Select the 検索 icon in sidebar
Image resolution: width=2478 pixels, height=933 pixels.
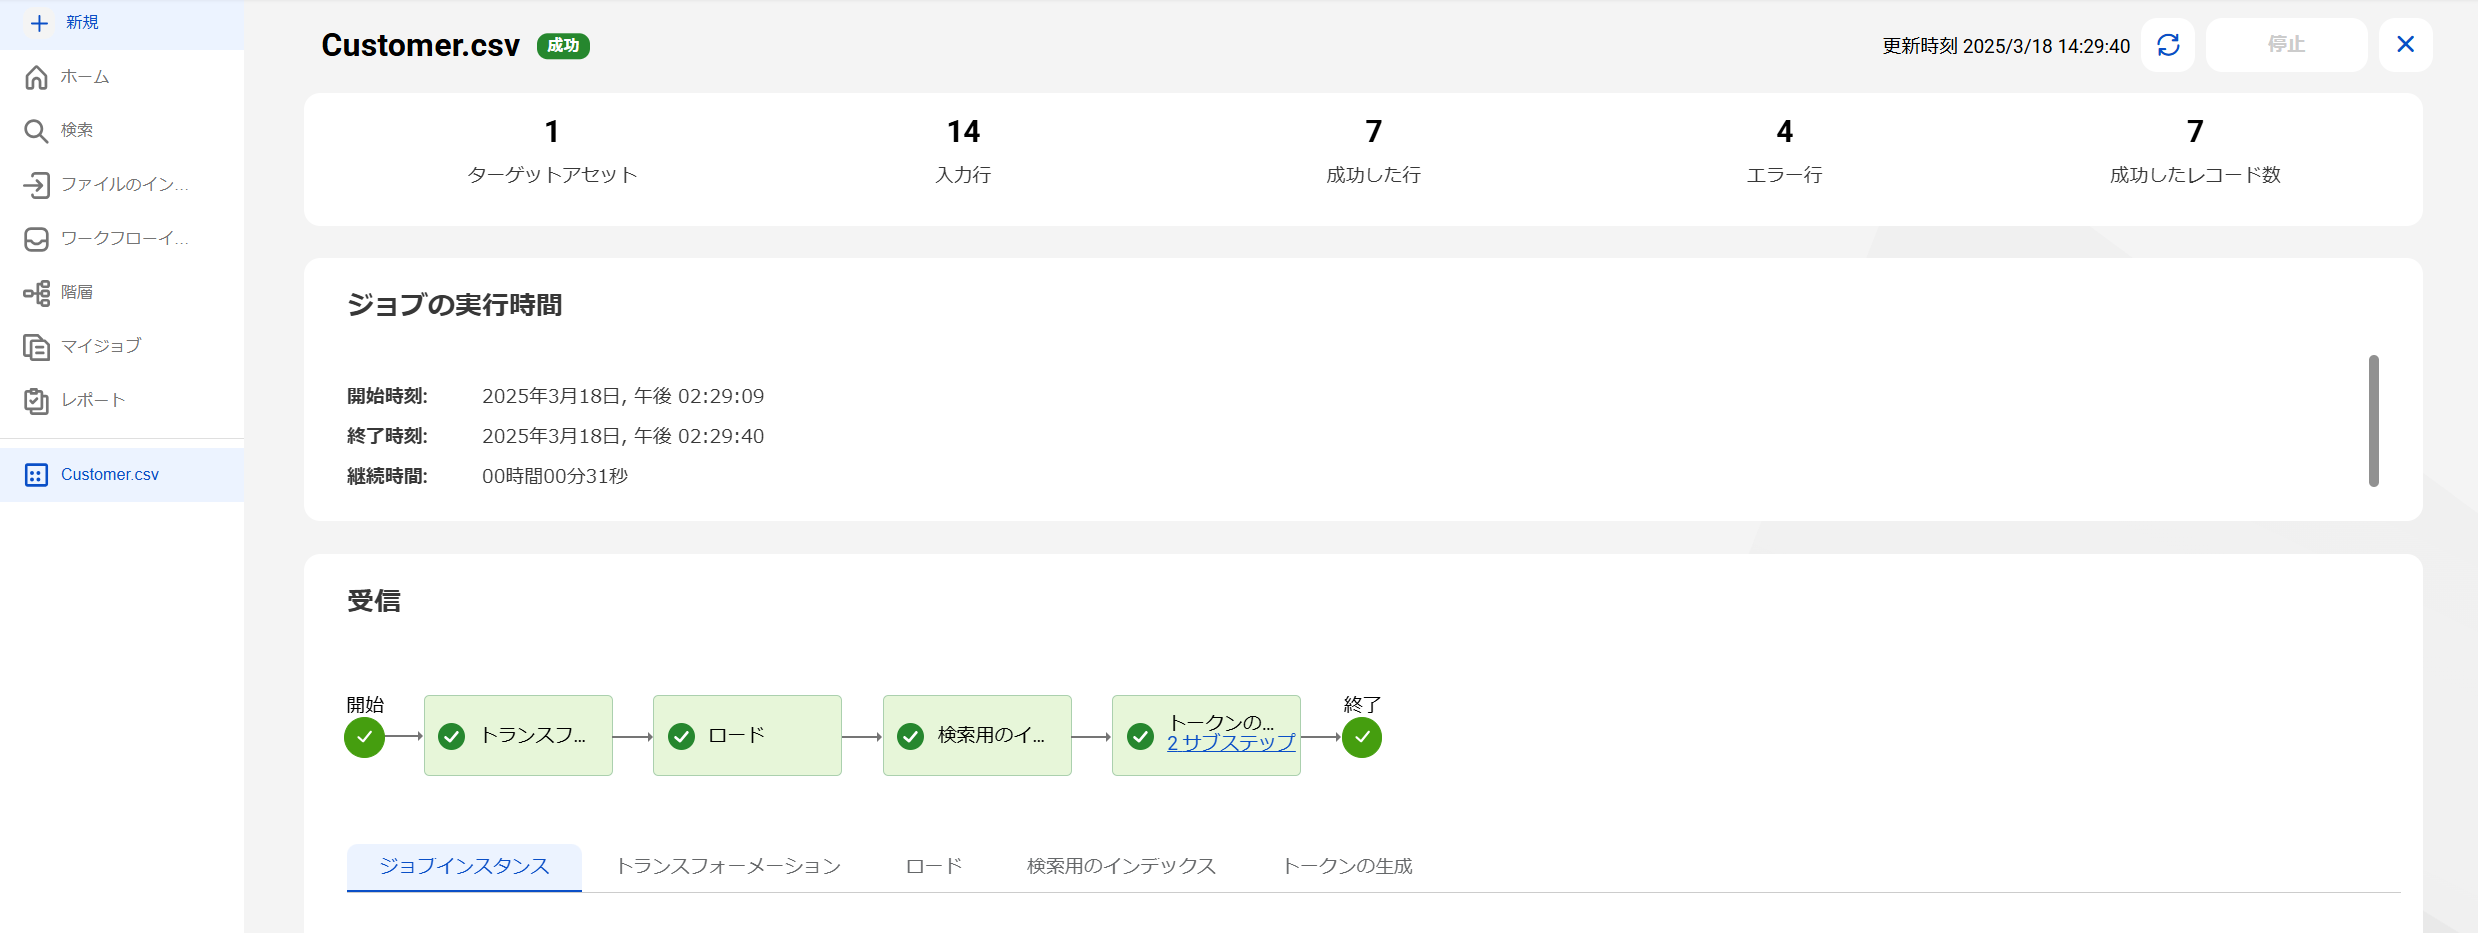[x=36, y=130]
